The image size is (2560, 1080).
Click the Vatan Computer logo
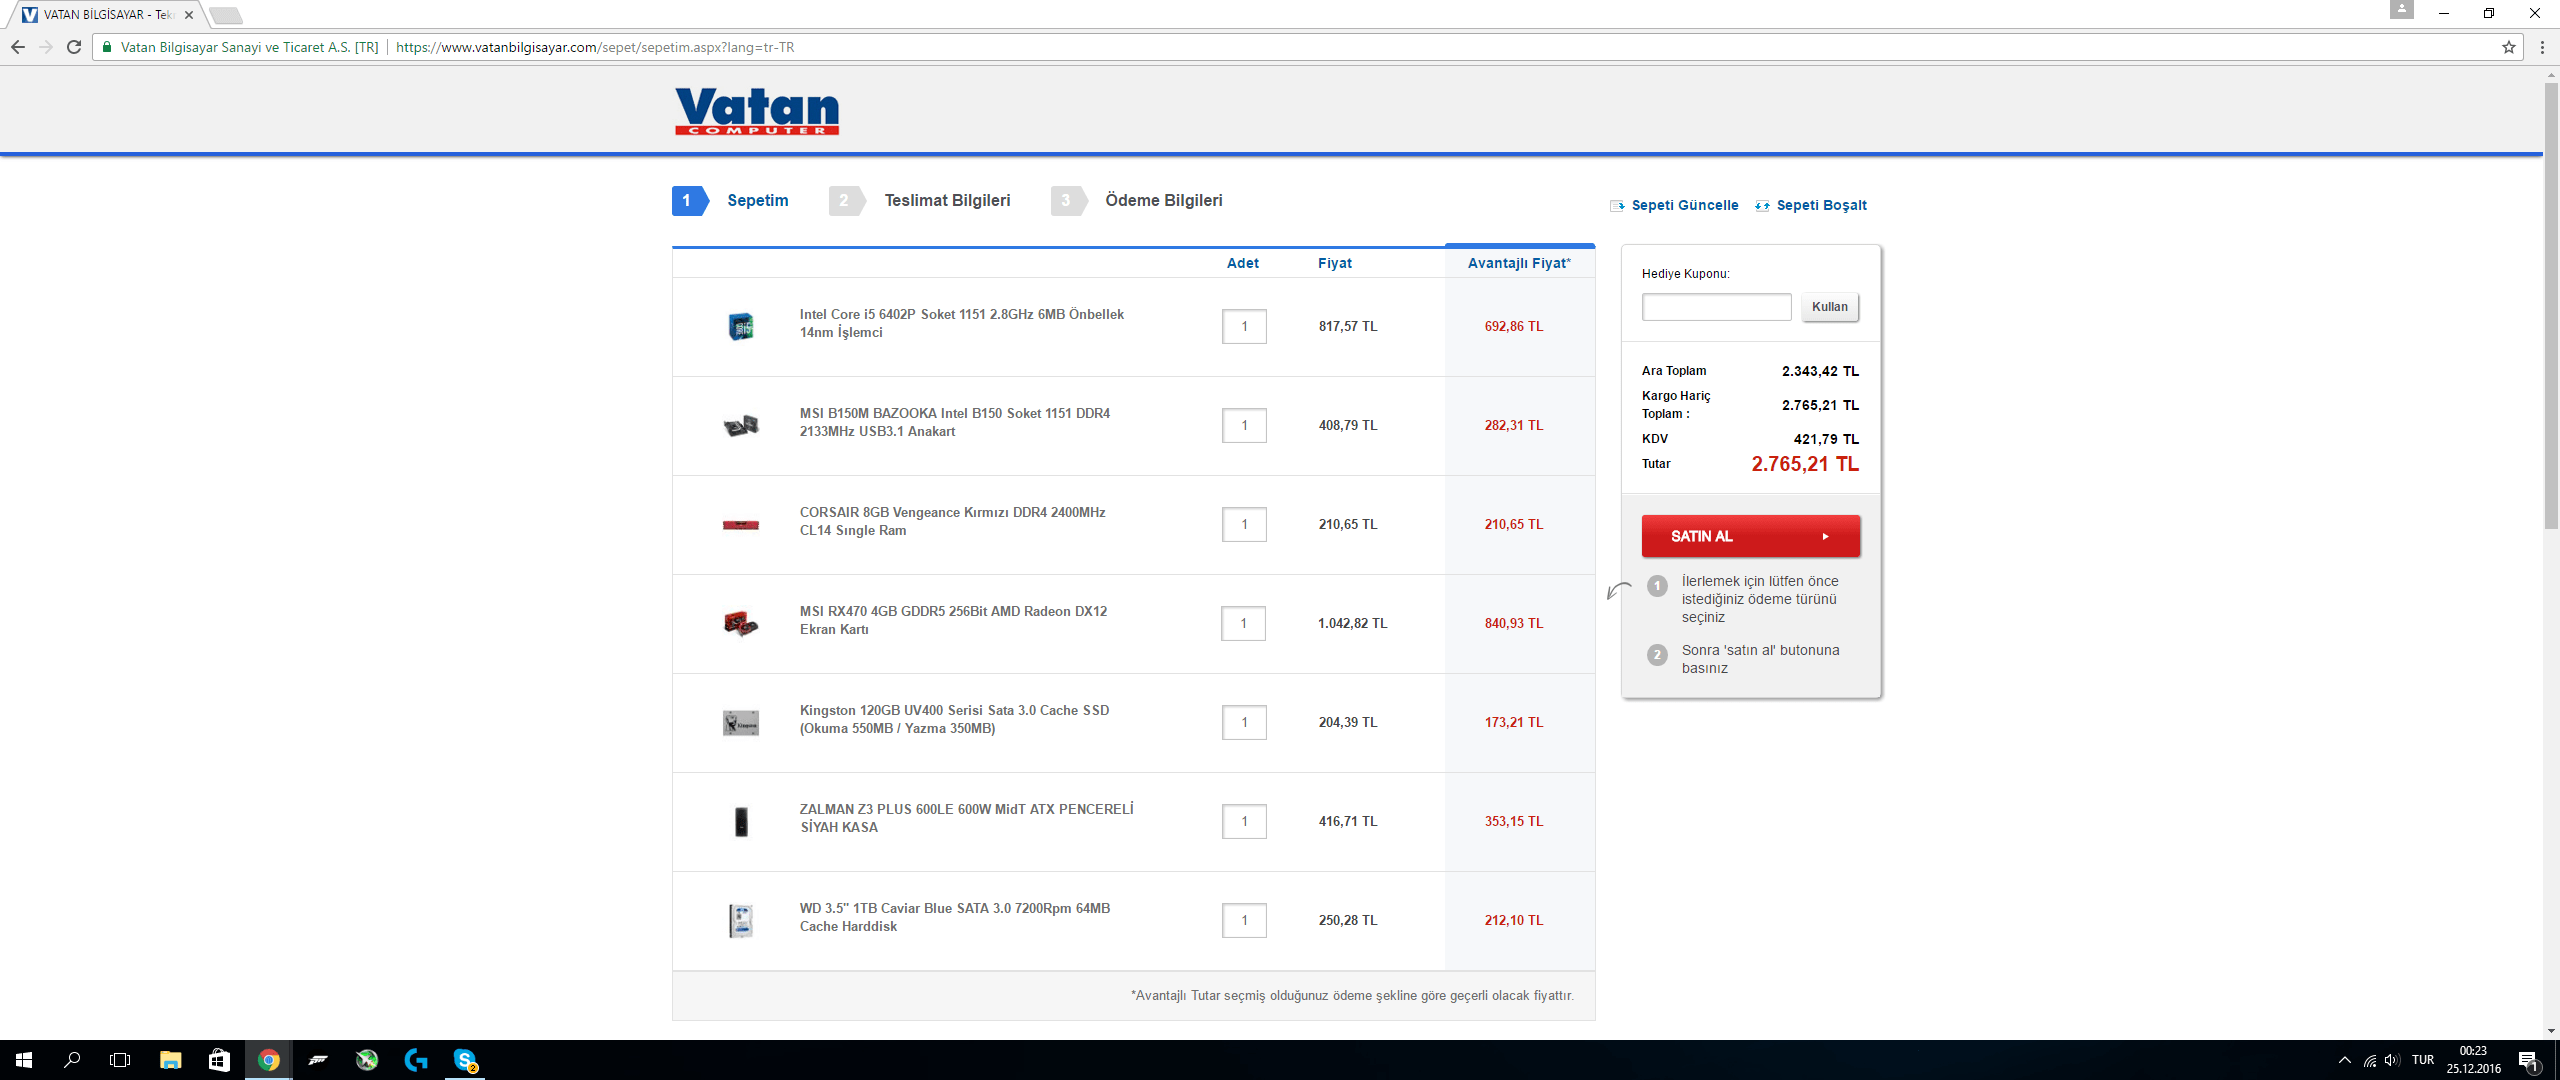point(756,111)
